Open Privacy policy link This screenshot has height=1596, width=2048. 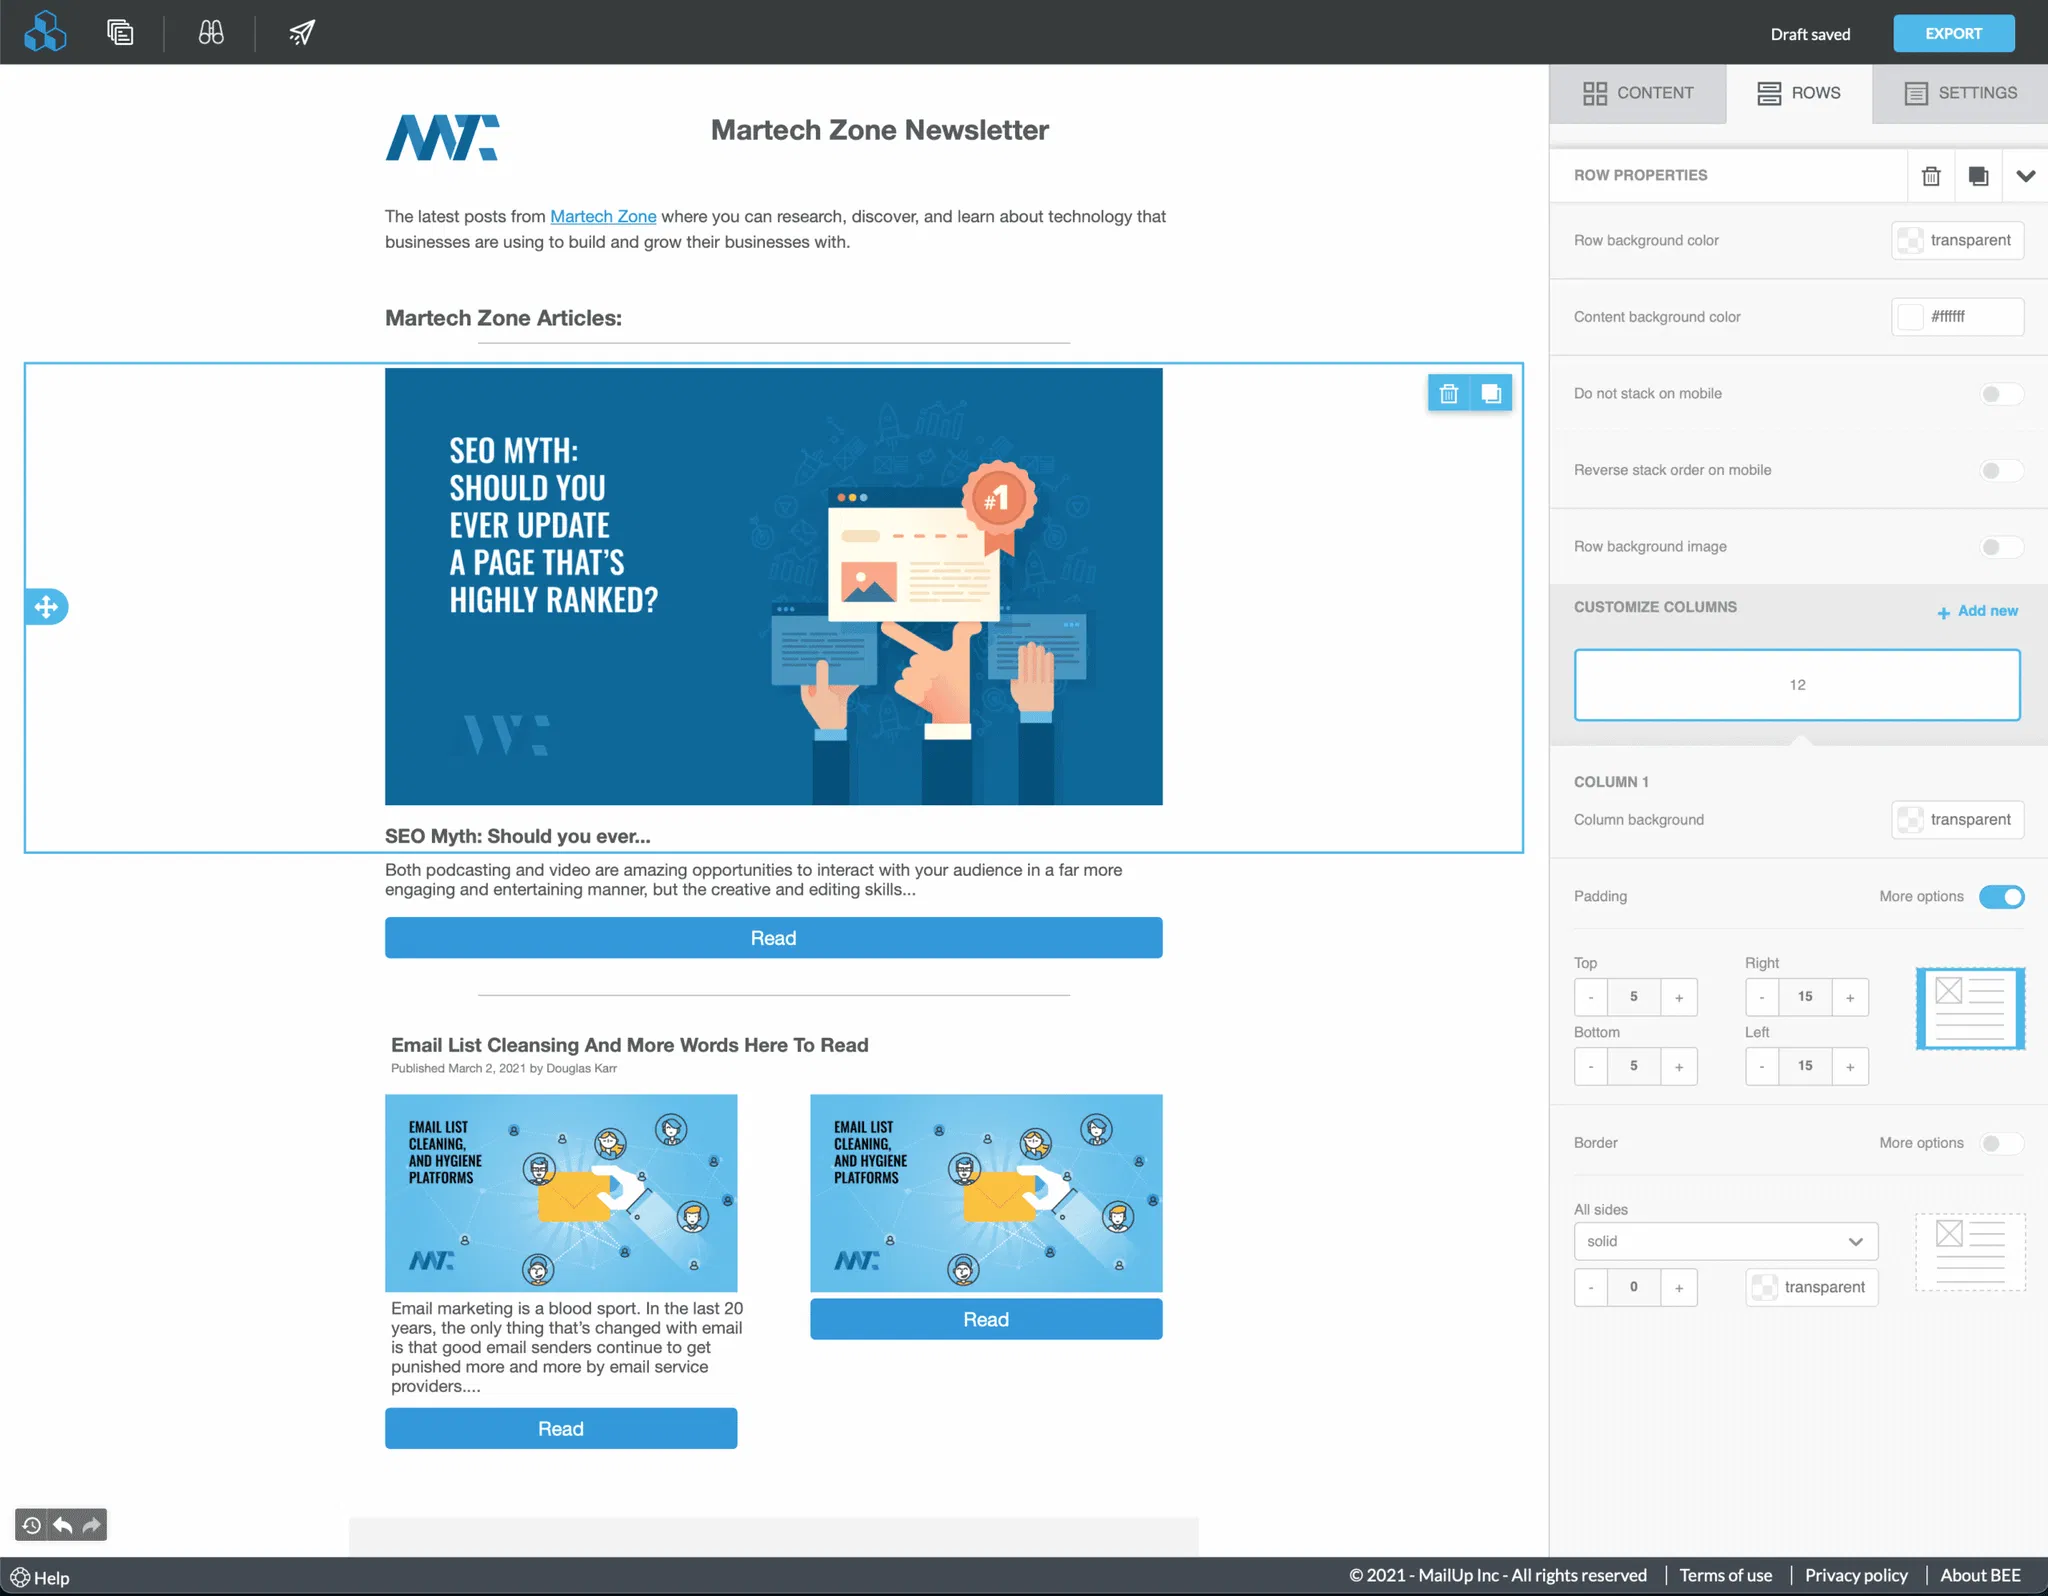tap(1856, 1575)
